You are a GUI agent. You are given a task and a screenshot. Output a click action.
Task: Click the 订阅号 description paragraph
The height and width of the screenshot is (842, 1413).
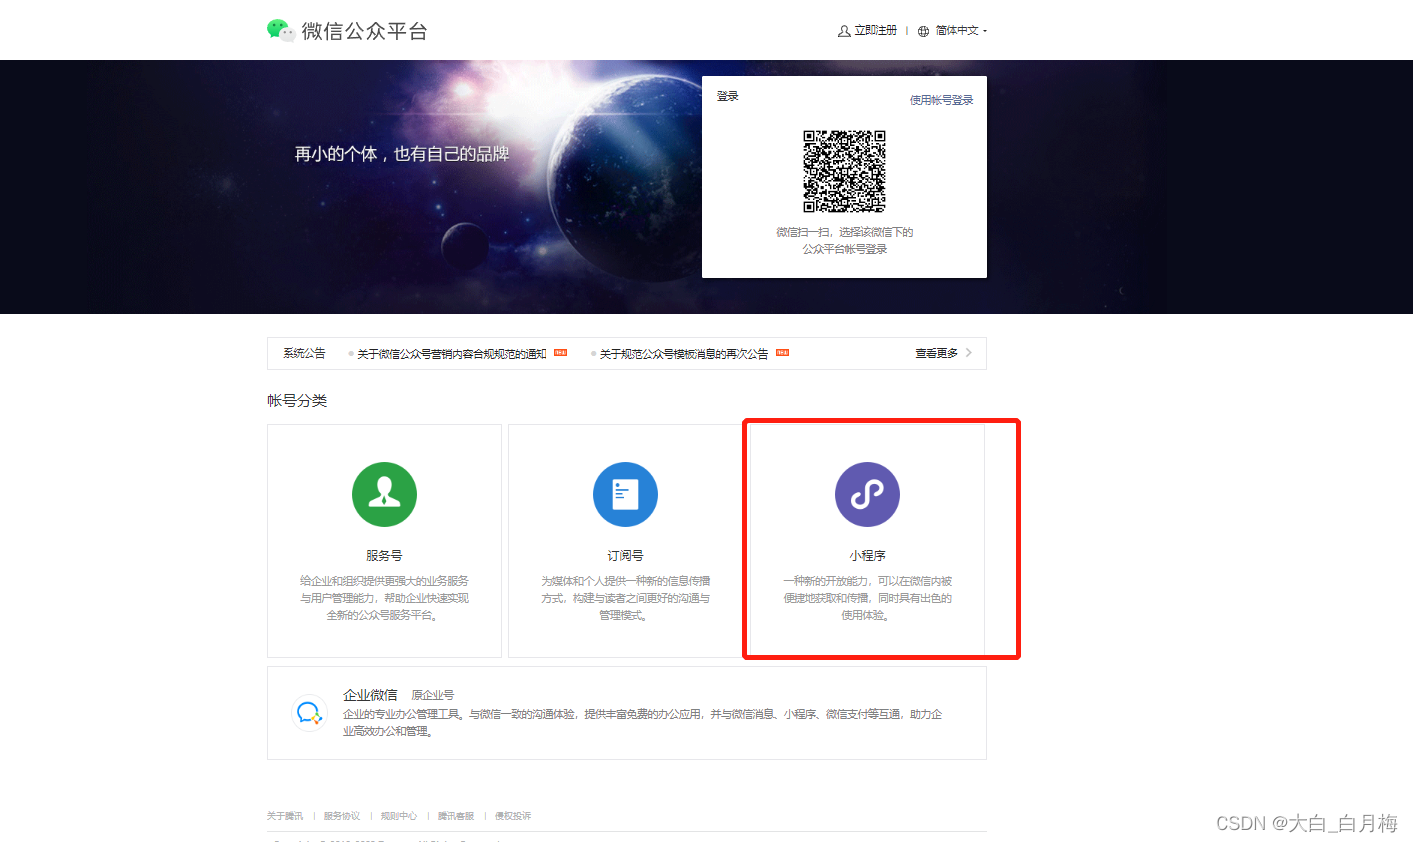tap(625, 598)
